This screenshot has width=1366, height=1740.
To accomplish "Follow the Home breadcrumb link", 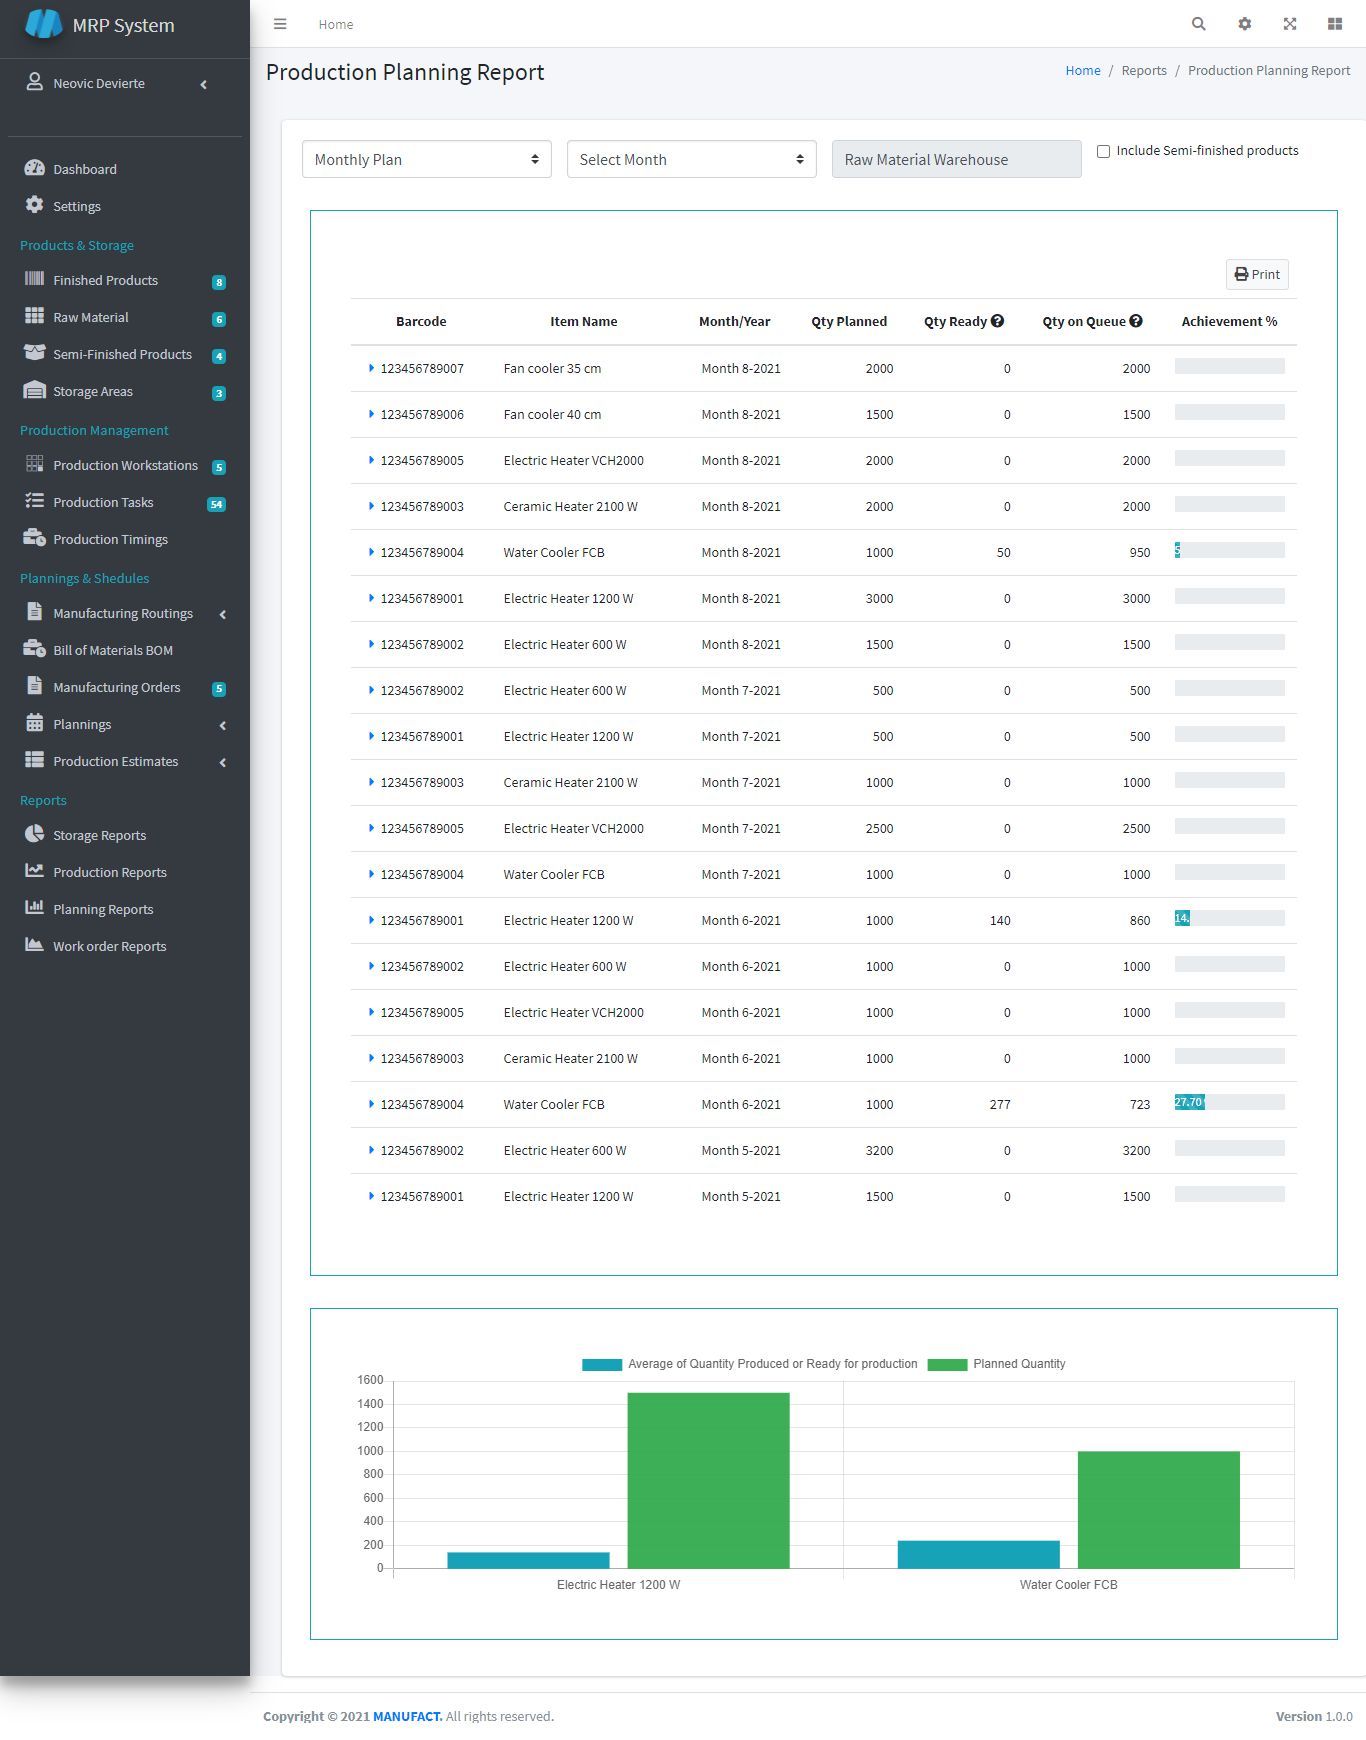I will pyautogui.click(x=1083, y=70).
